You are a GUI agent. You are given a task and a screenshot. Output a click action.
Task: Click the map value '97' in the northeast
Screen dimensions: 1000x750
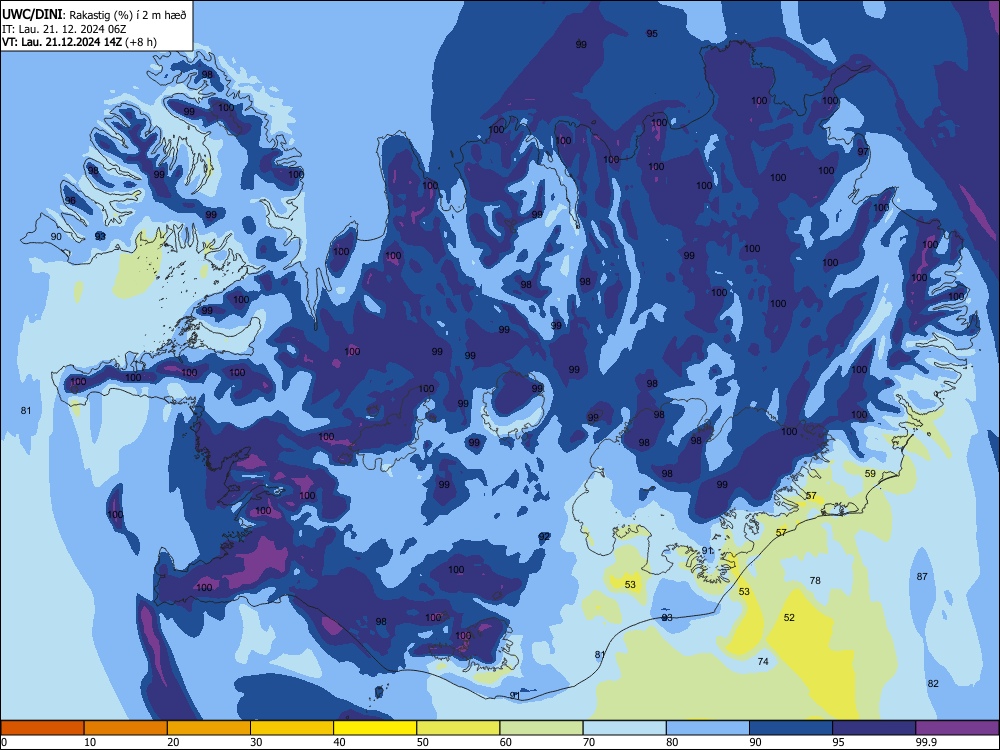864,151
